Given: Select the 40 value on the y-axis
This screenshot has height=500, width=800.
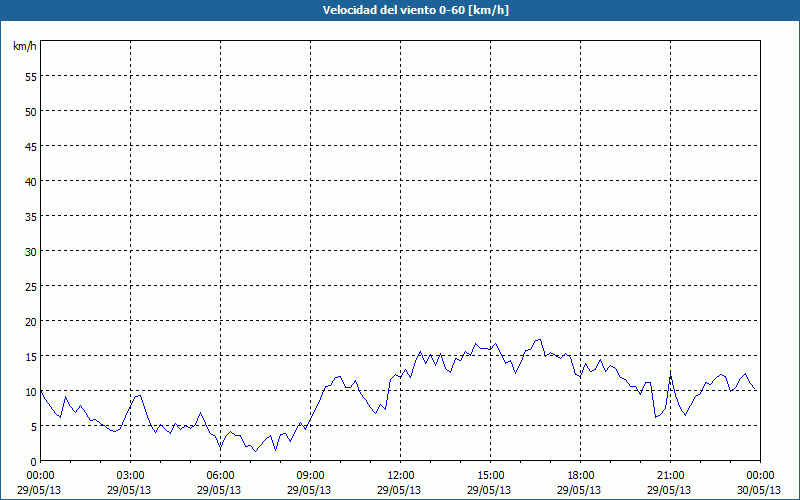Looking at the screenshot, I should 31,182.
